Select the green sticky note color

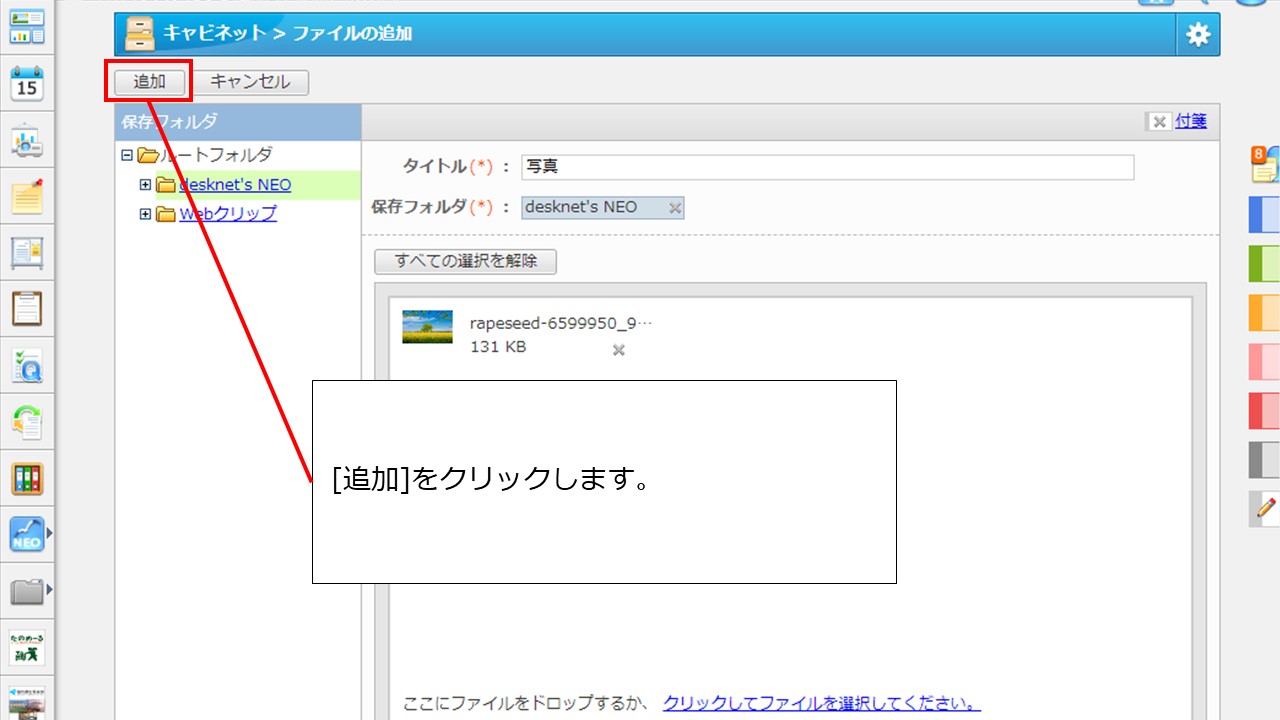[x=1264, y=263]
